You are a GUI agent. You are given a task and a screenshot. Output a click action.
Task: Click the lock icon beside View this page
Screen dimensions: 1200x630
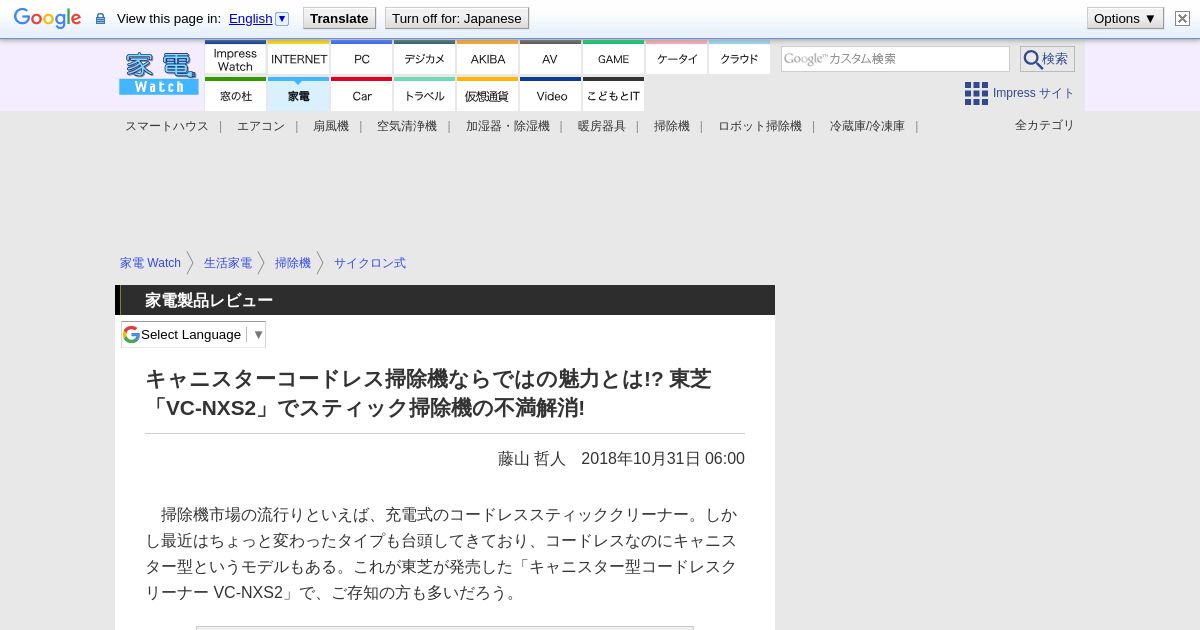[x=100, y=19]
